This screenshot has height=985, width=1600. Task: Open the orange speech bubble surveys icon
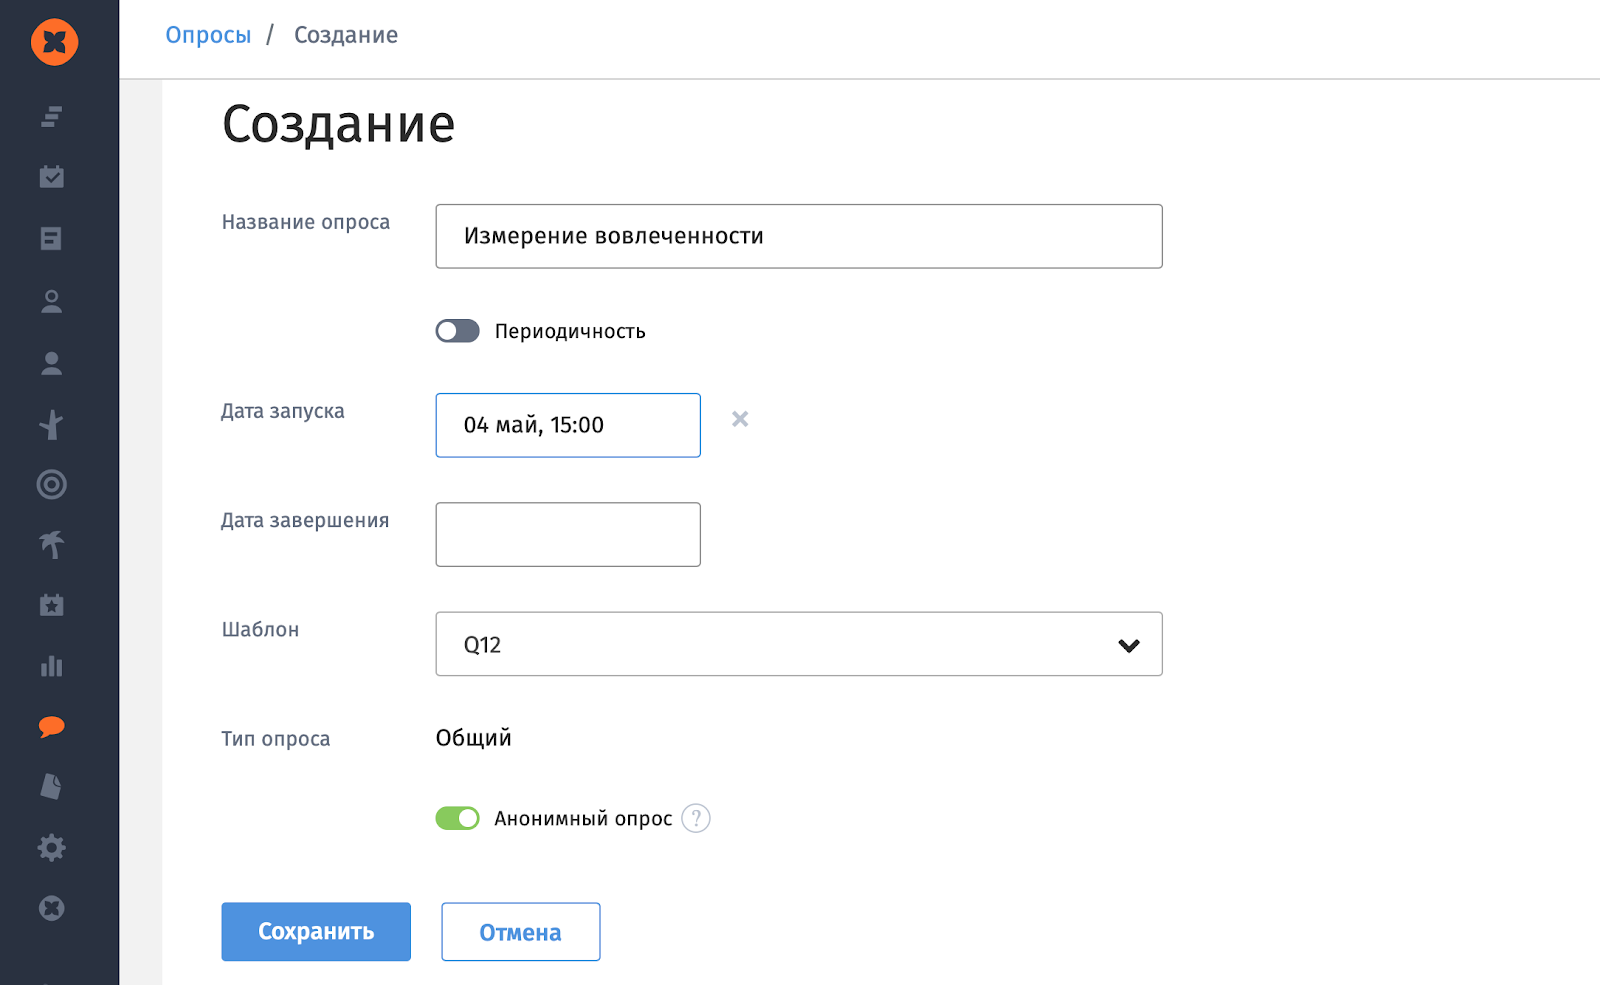(52, 727)
